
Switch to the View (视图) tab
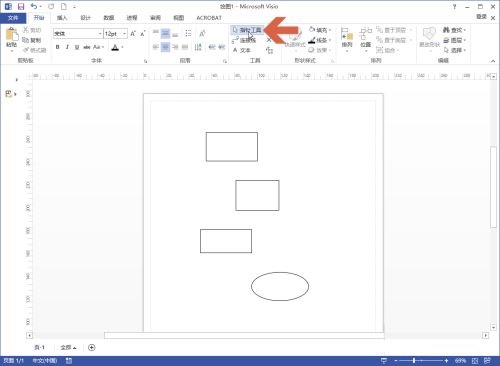(x=179, y=18)
